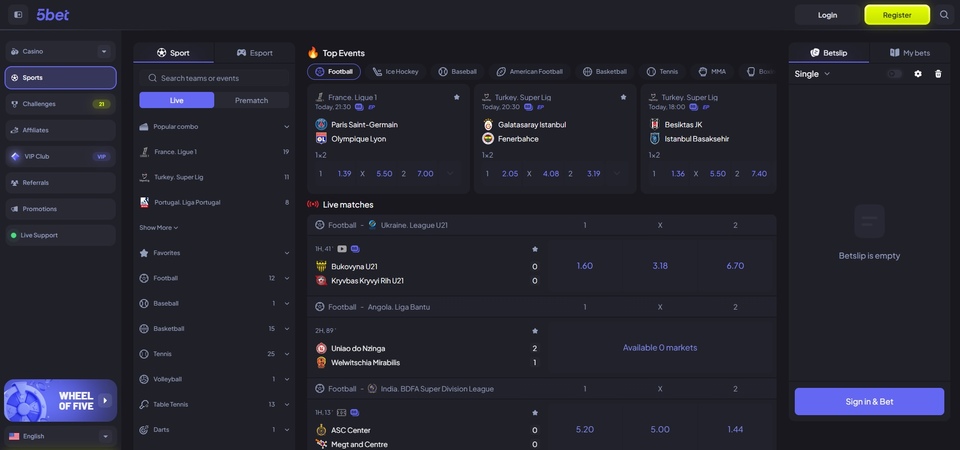
Task: Open the Single bet type dropdown
Action: pos(812,73)
